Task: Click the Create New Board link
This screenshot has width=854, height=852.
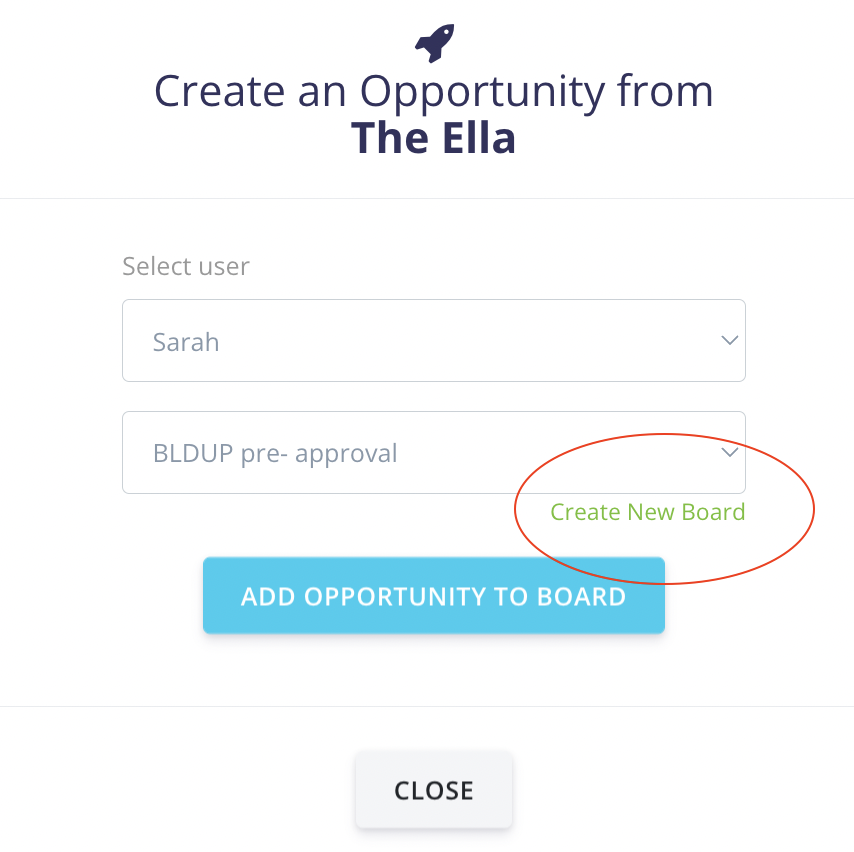Action: coord(647,512)
